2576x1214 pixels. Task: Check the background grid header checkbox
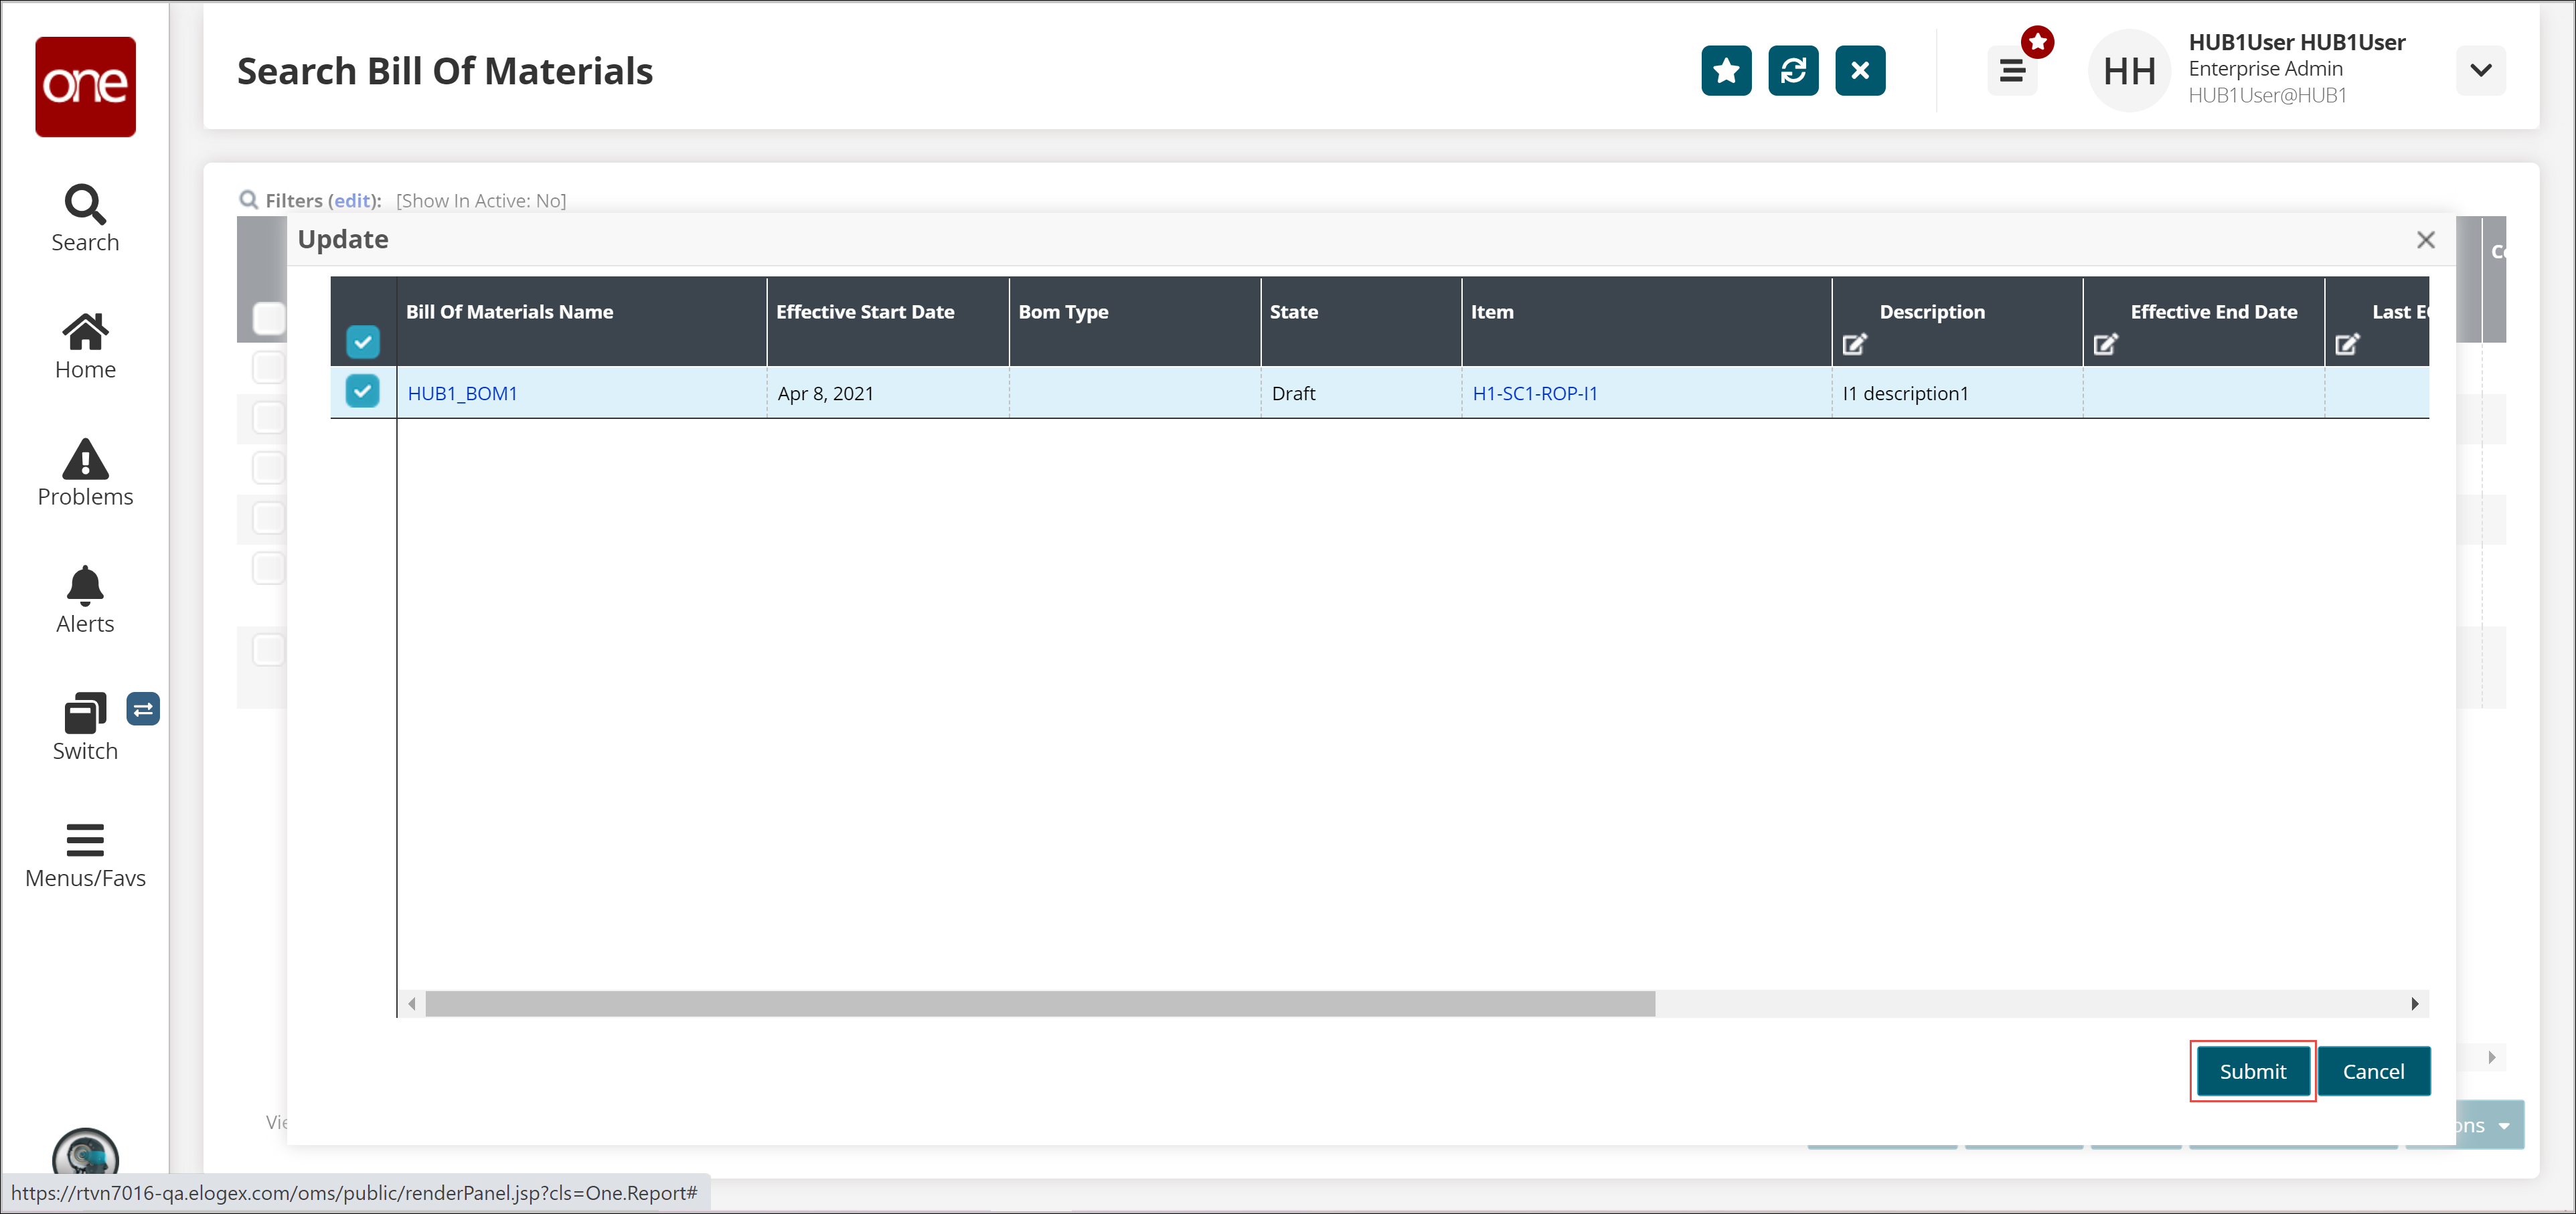[268, 318]
